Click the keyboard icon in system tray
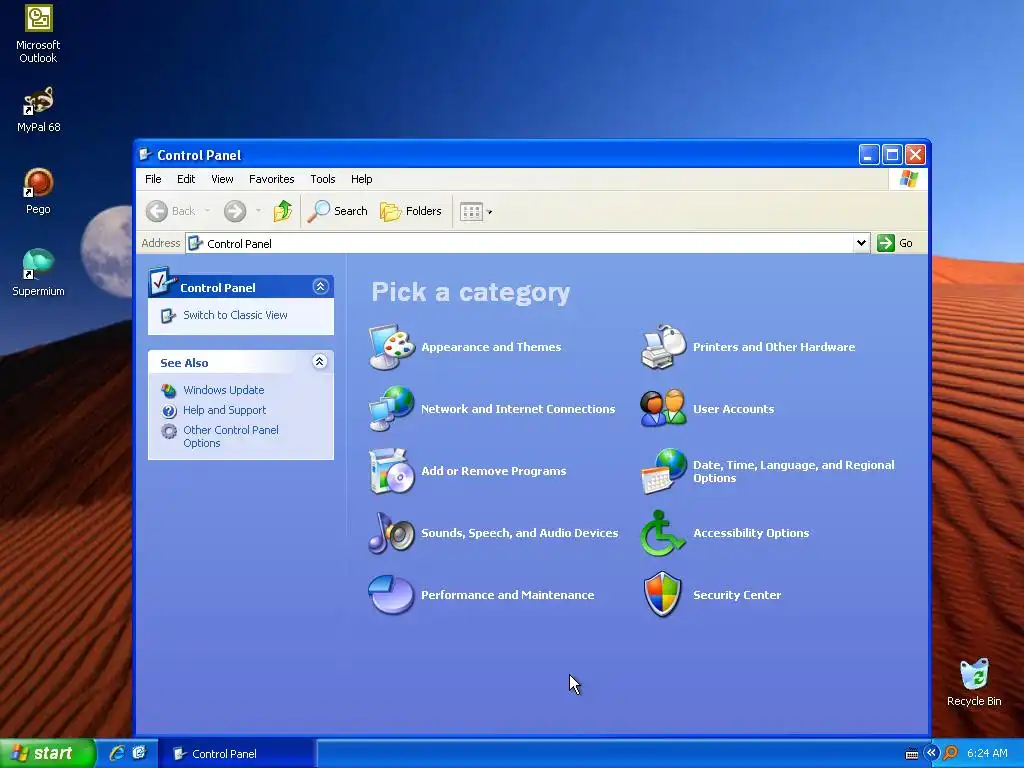 pos(912,754)
